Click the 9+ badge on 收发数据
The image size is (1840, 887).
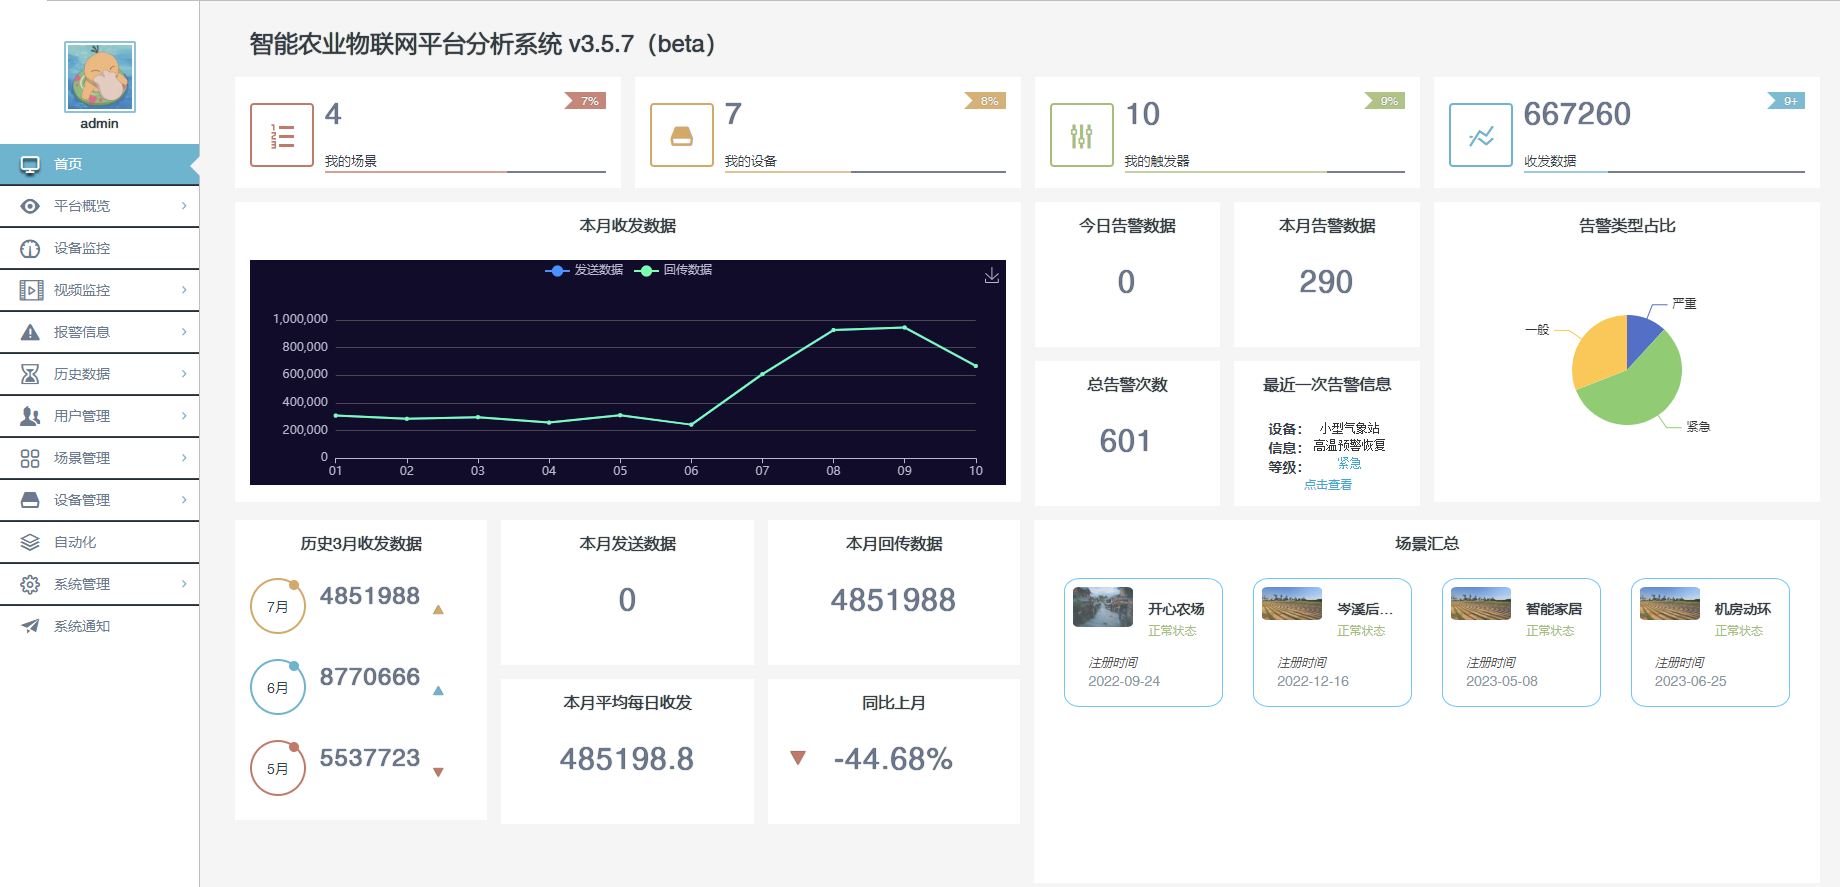click(1787, 101)
